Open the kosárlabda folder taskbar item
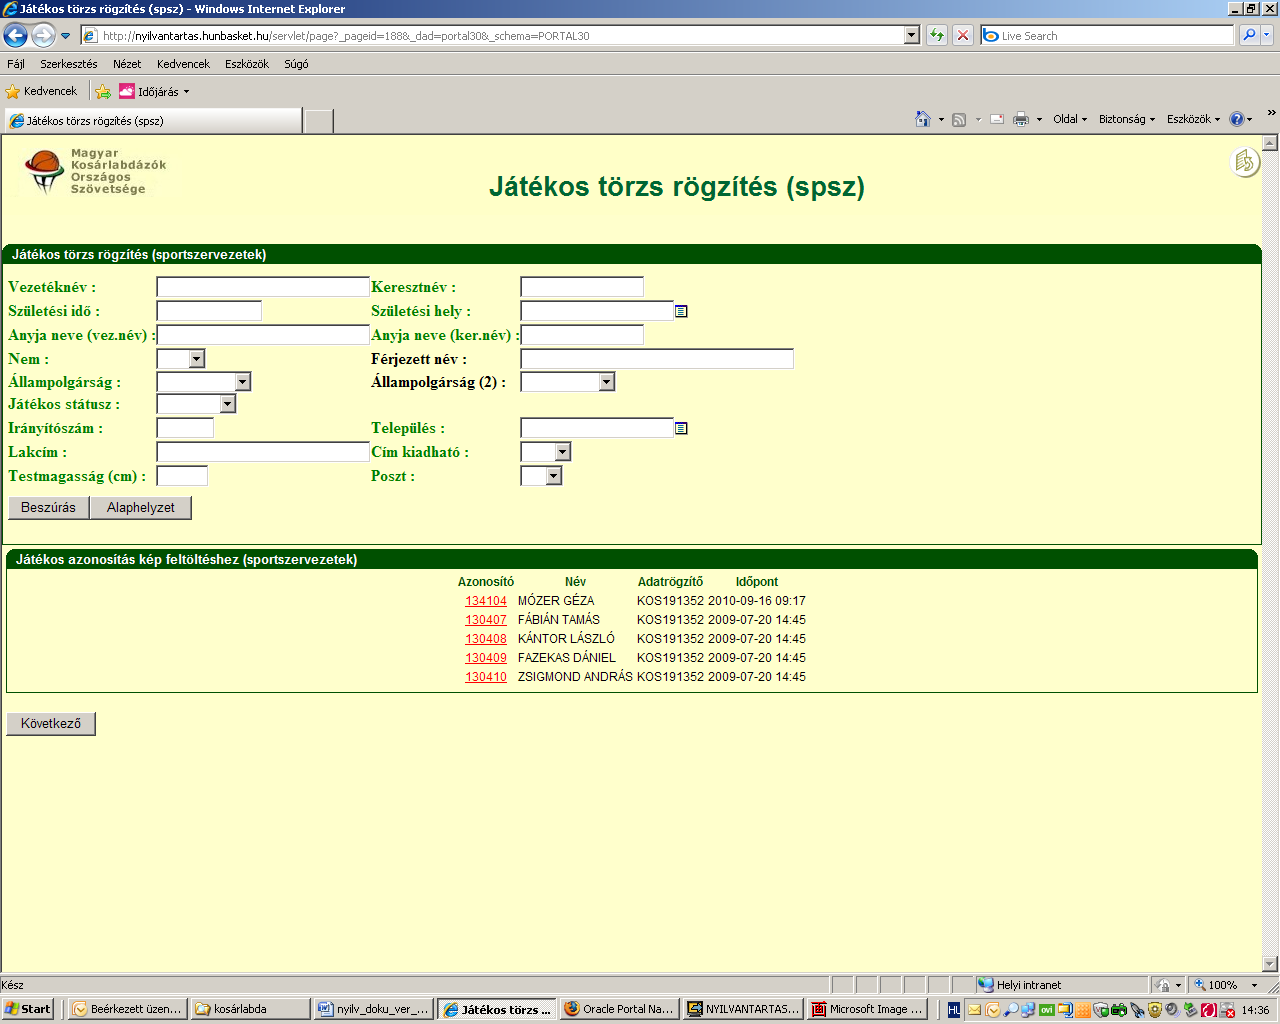This screenshot has height=1024, width=1280. click(250, 1009)
